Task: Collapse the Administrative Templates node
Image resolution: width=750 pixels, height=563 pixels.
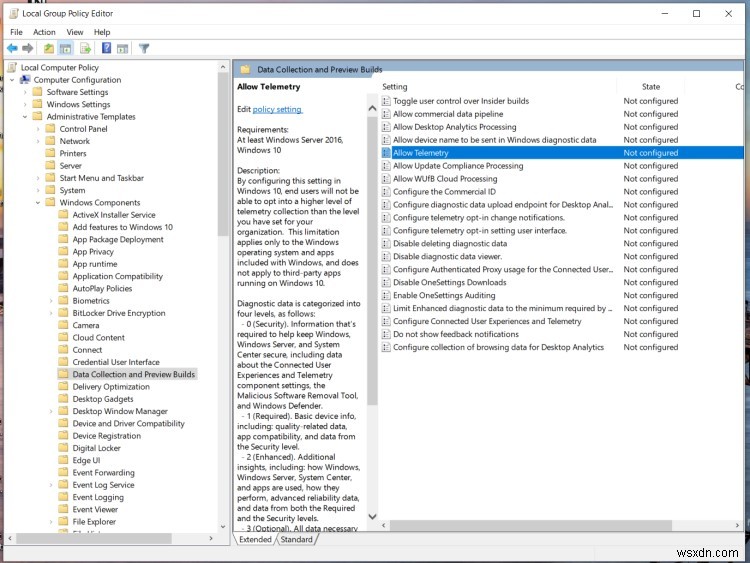Action: coord(25,117)
